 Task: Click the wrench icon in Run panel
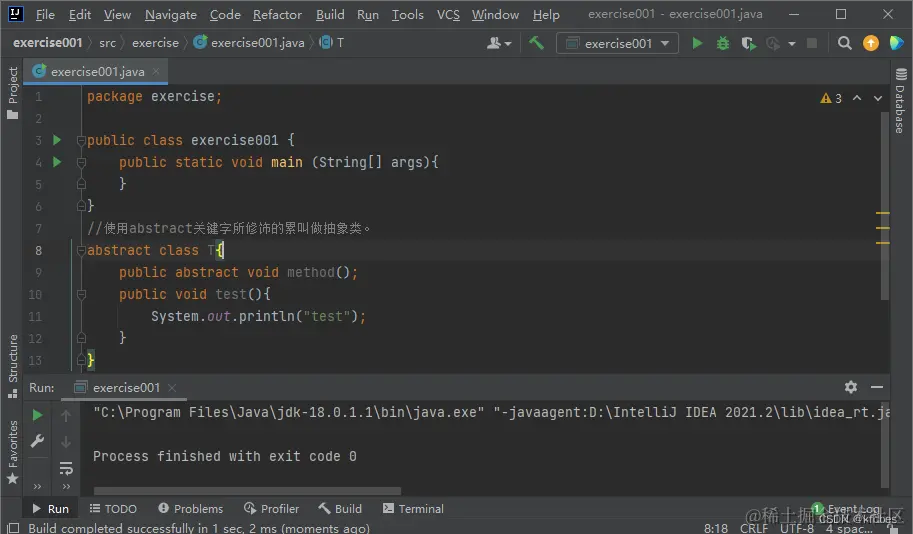pos(37,441)
